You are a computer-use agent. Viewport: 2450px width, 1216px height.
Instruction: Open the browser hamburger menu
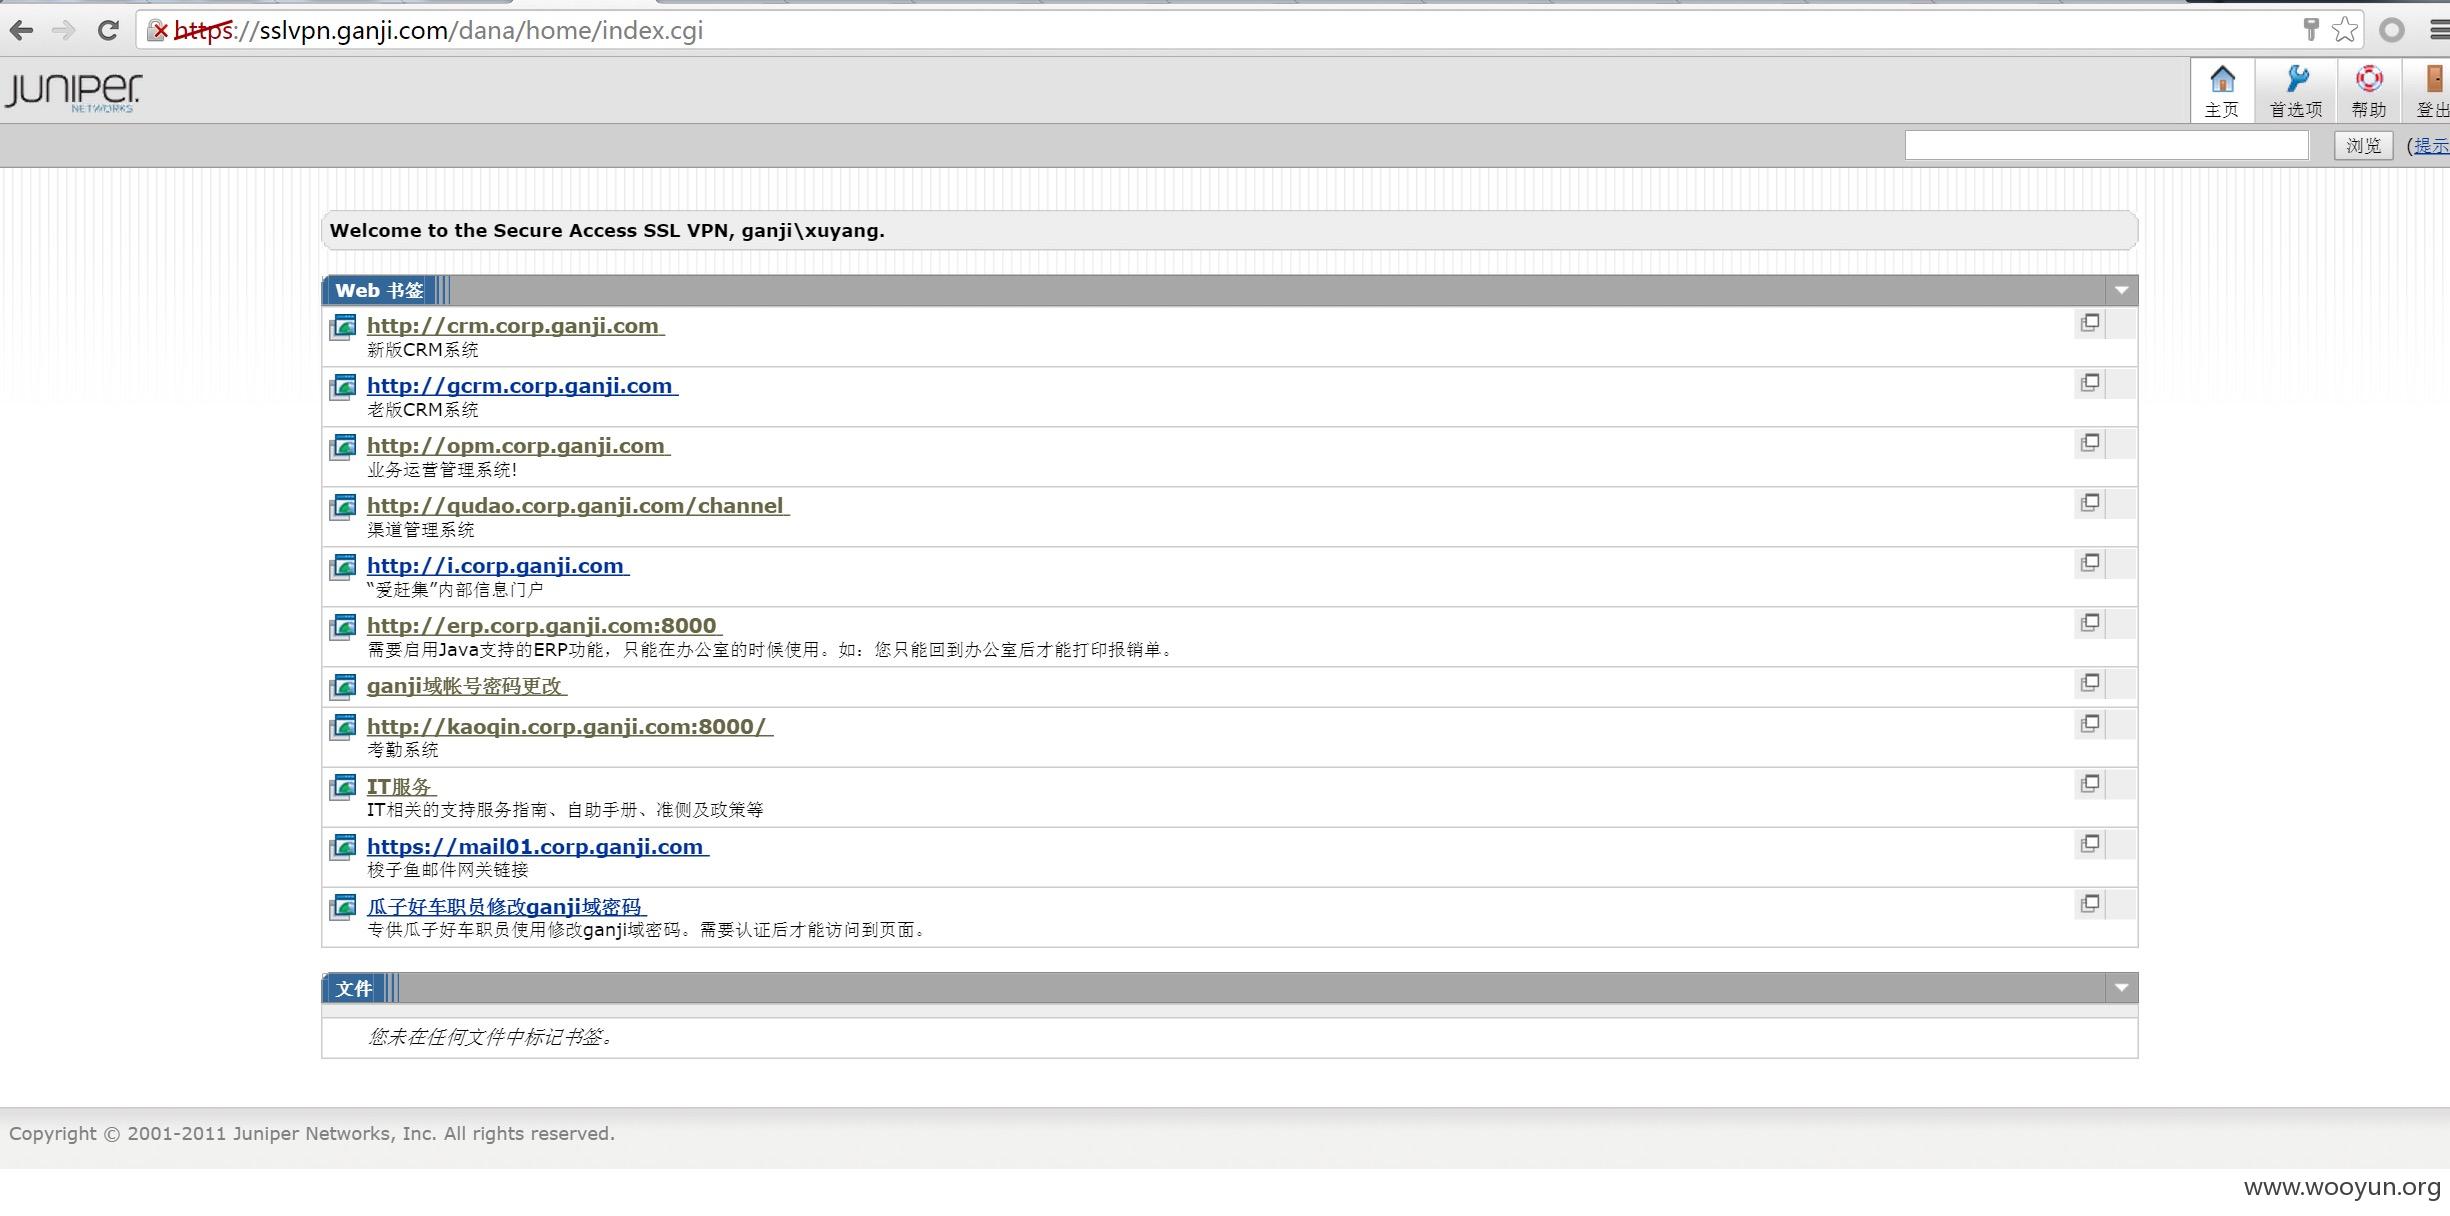pyautogui.click(x=2438, y=30)
